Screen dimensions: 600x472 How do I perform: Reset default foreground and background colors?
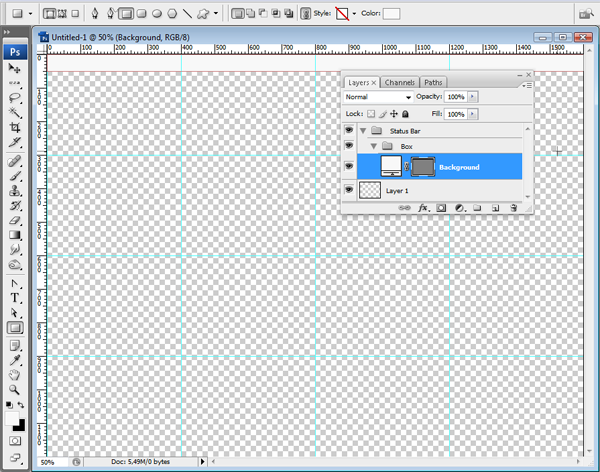pyautogui.click(x=9, y=405)
